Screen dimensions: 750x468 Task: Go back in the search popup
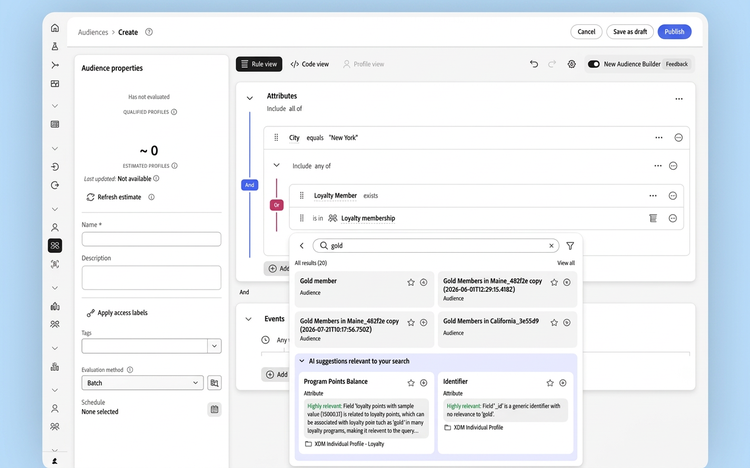tap(302, 246)
